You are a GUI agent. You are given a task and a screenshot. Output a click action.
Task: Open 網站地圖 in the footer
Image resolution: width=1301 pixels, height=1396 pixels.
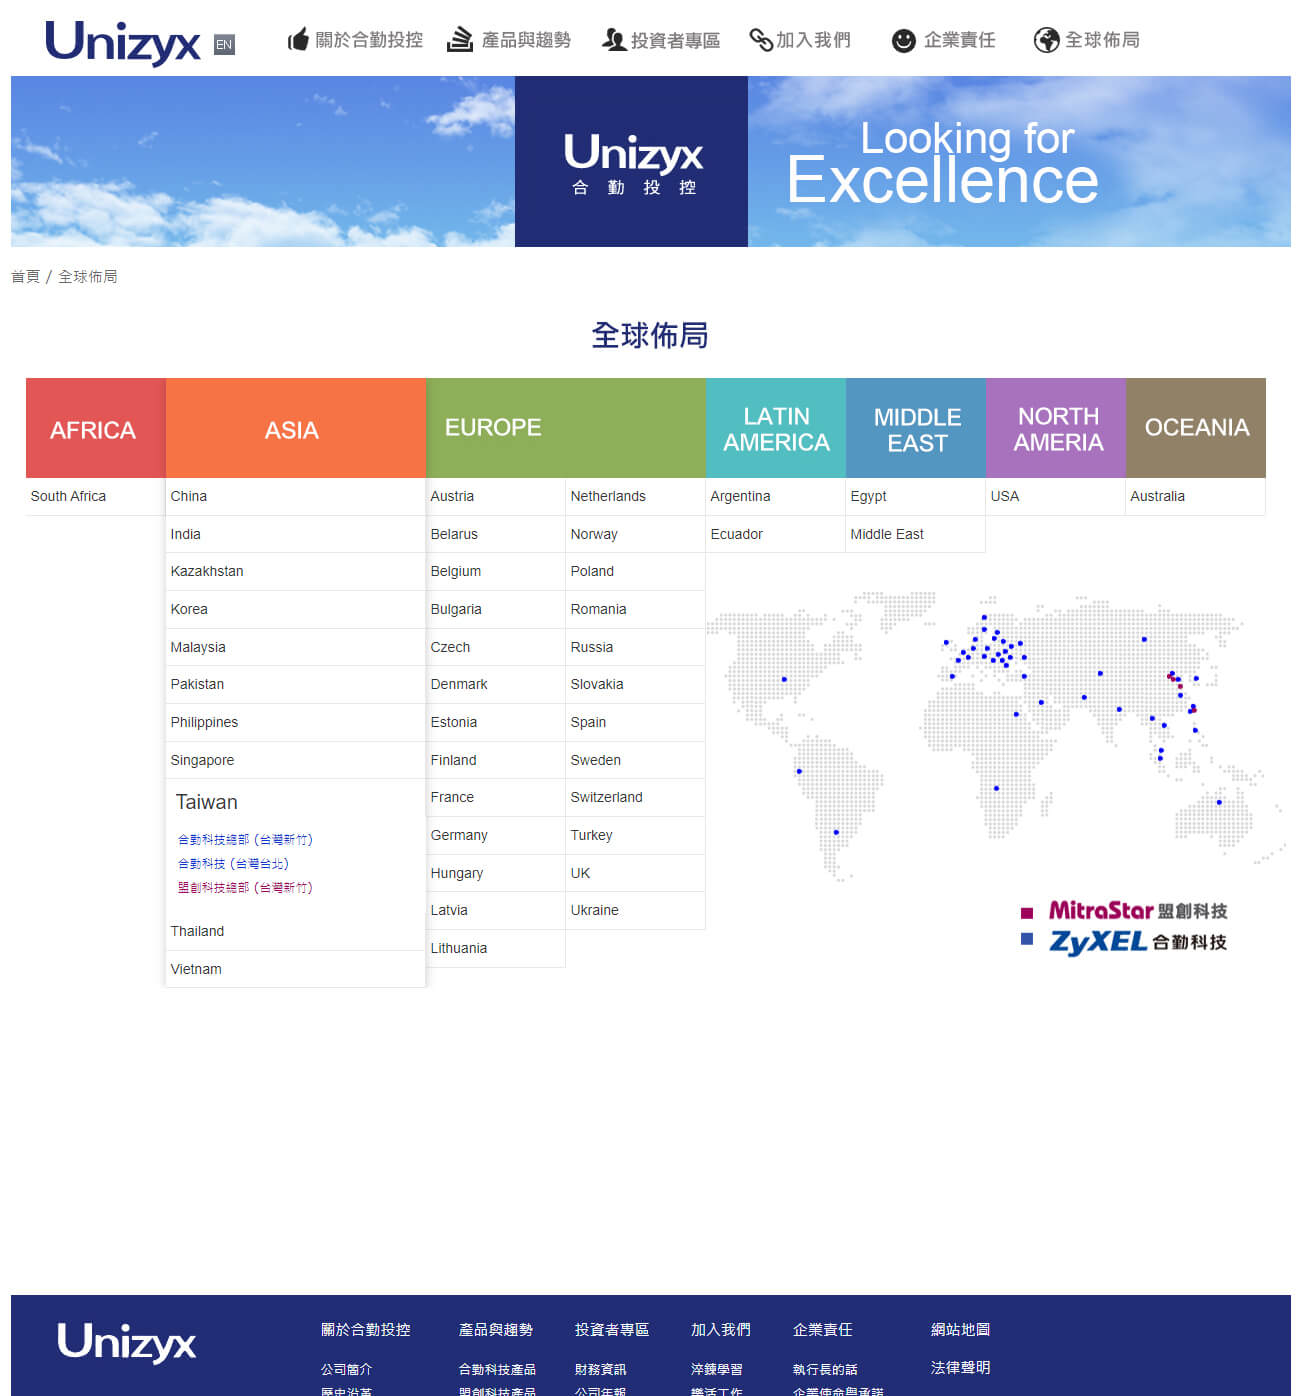click(x=960, y=1330)
